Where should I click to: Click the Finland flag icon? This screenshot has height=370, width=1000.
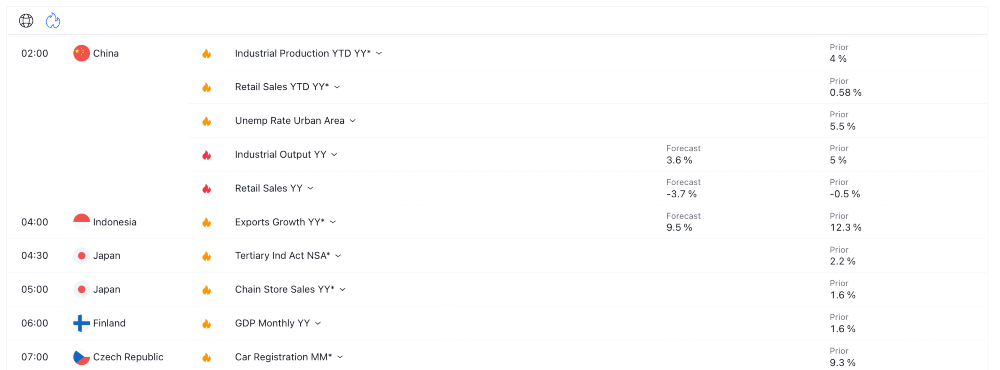[82, 323]
